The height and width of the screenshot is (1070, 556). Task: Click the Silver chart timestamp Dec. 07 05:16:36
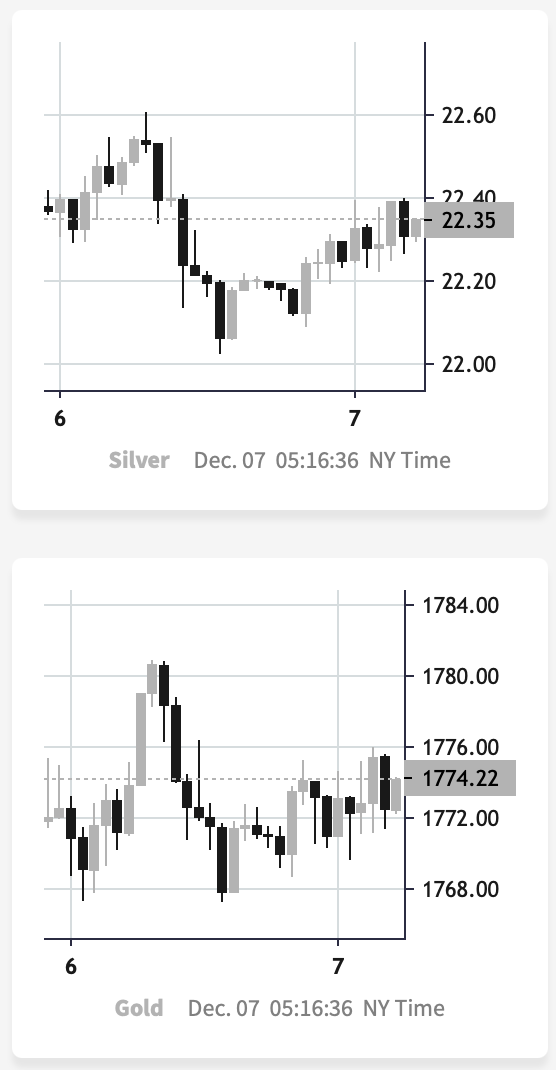276,460
